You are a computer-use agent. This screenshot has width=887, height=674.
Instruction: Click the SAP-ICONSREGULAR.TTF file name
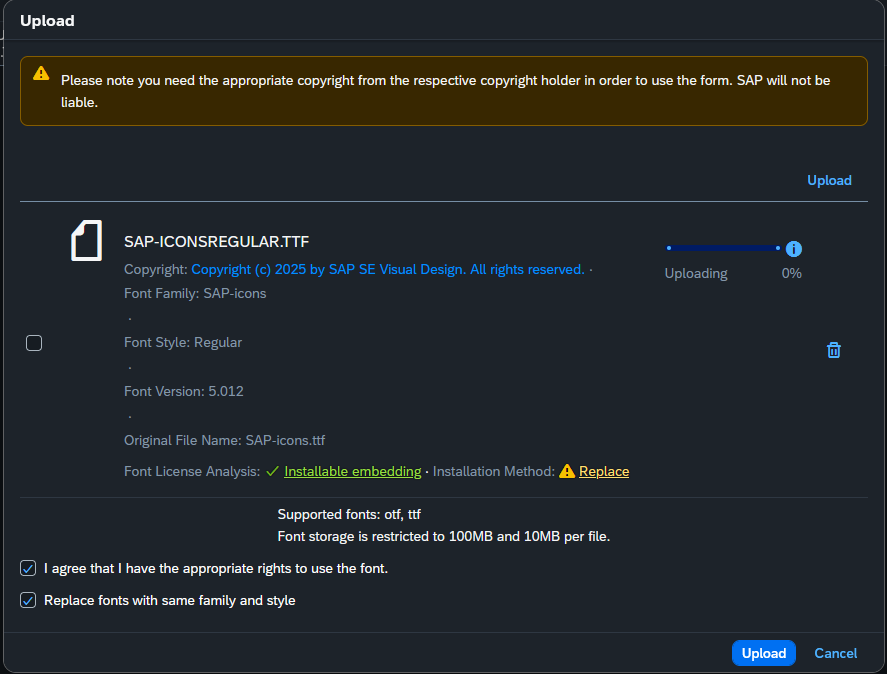(x=216, y=241)
